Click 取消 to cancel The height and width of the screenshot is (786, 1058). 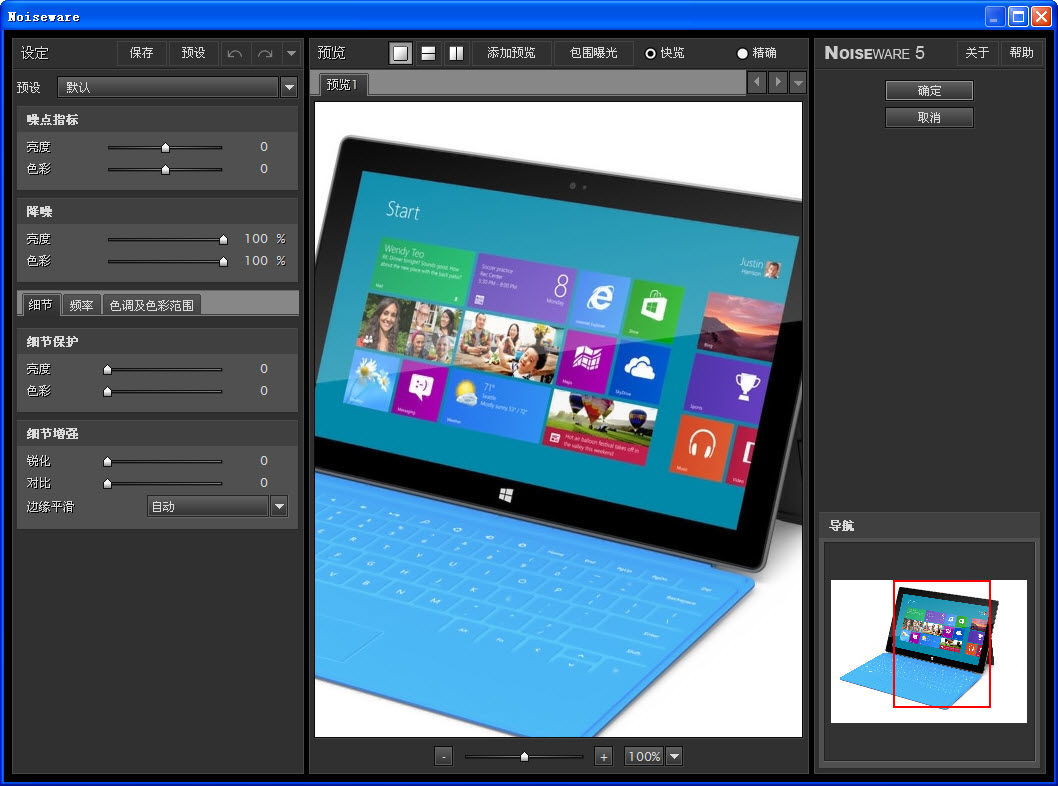pos(929,117)
